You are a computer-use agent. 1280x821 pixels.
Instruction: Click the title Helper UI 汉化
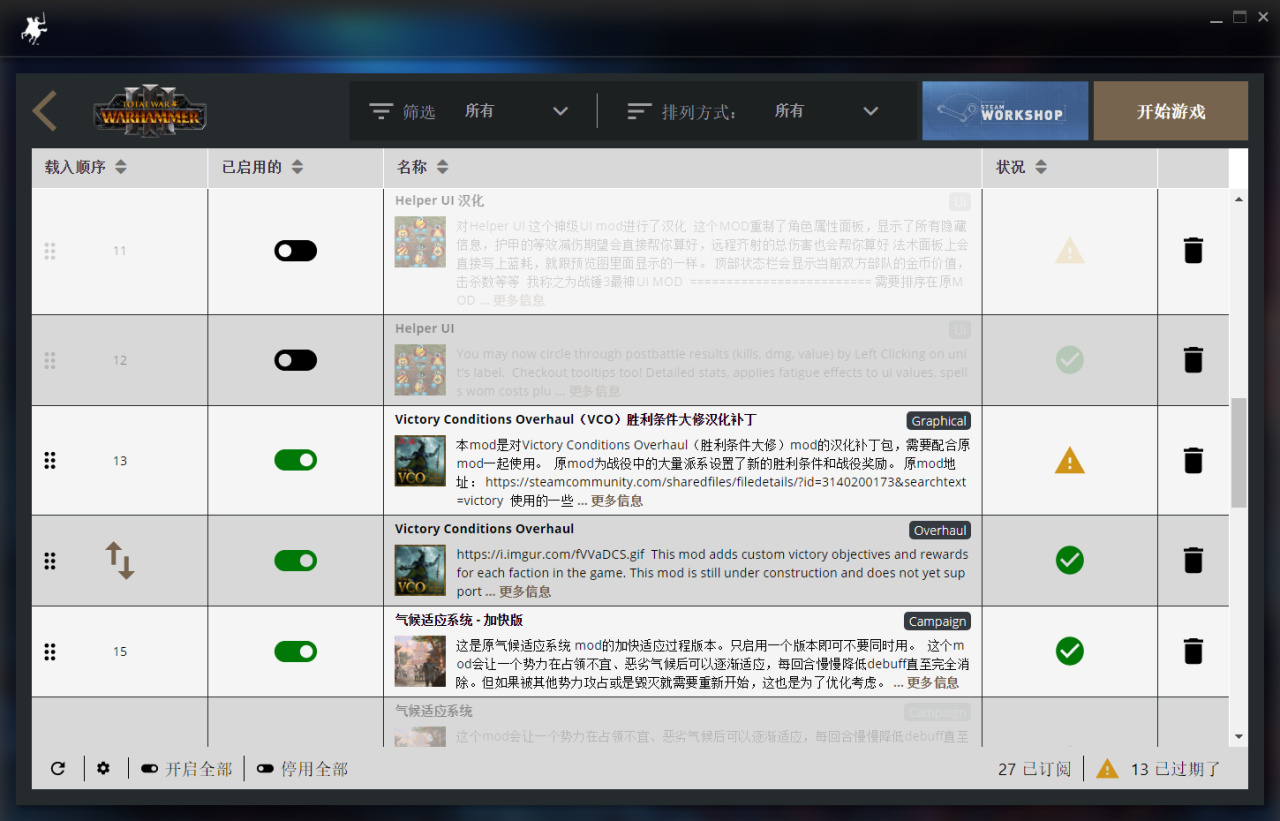[x=439, y=200]
